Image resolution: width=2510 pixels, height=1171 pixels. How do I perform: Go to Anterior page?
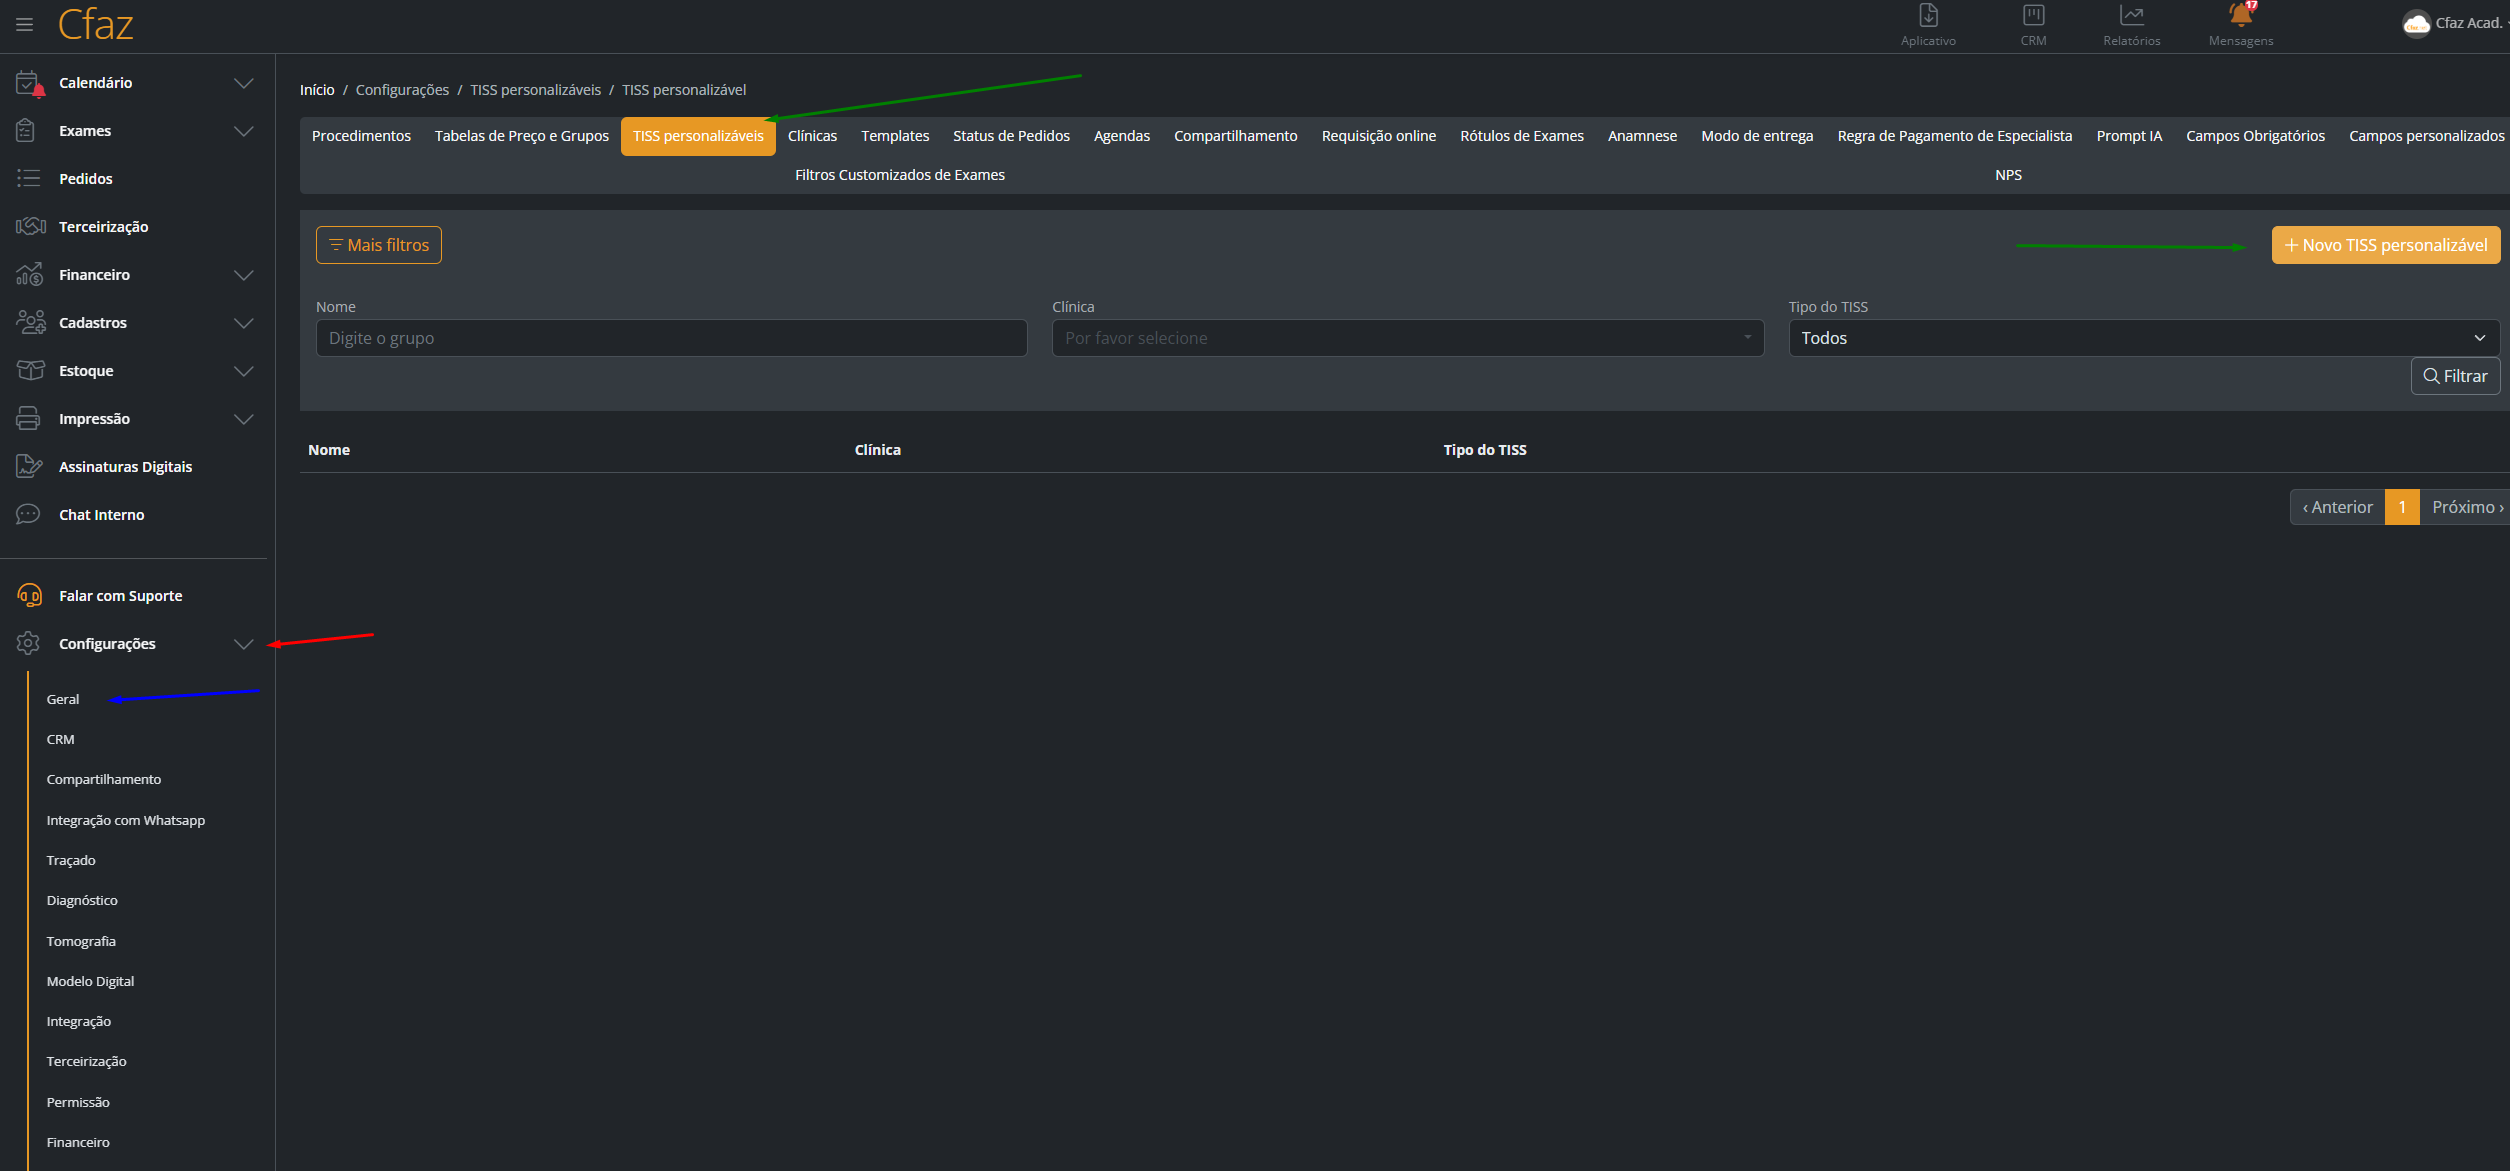point(2337,507)
